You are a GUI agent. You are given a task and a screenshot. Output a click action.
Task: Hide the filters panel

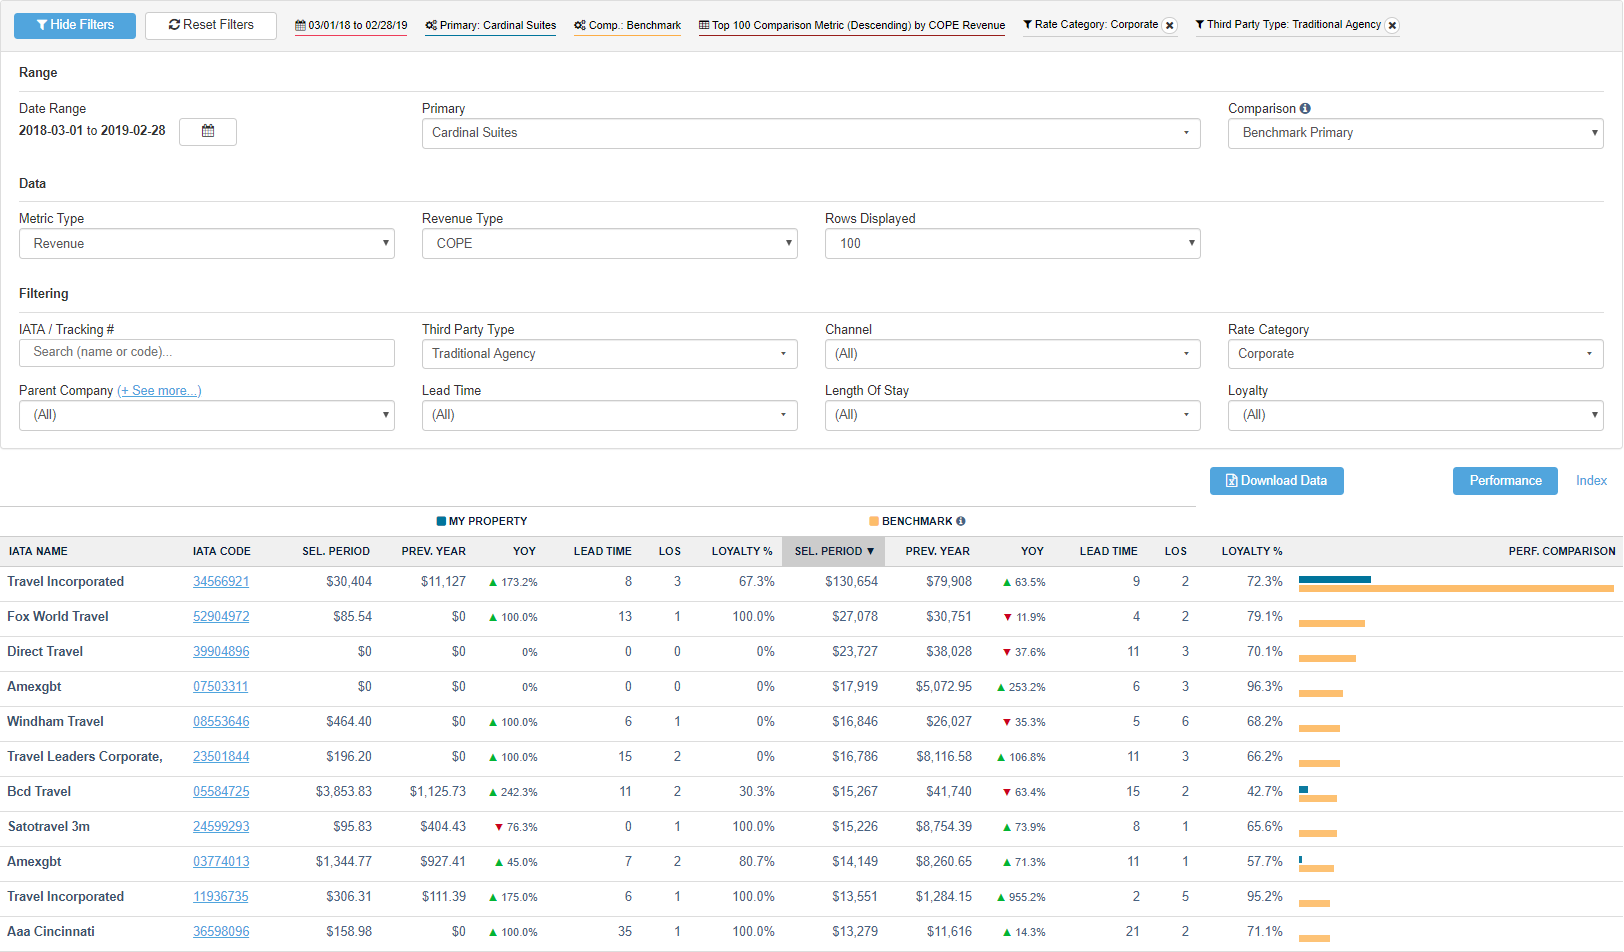click(x=75, y=25)
